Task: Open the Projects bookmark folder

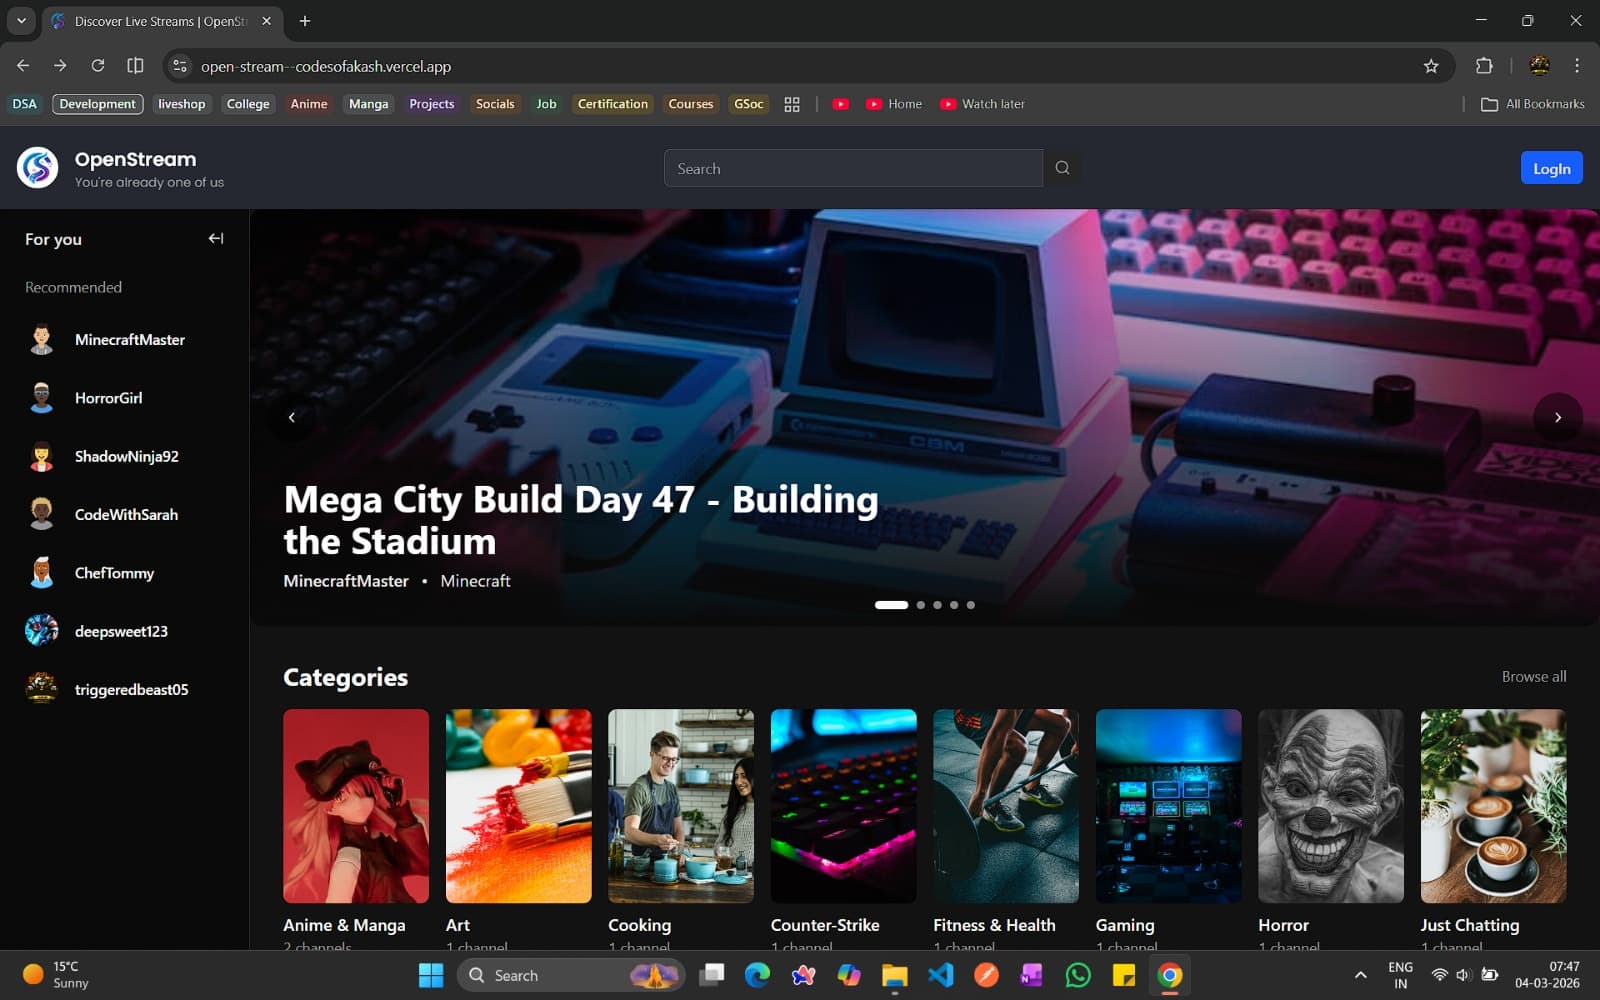Action: [x=432, y=104]
